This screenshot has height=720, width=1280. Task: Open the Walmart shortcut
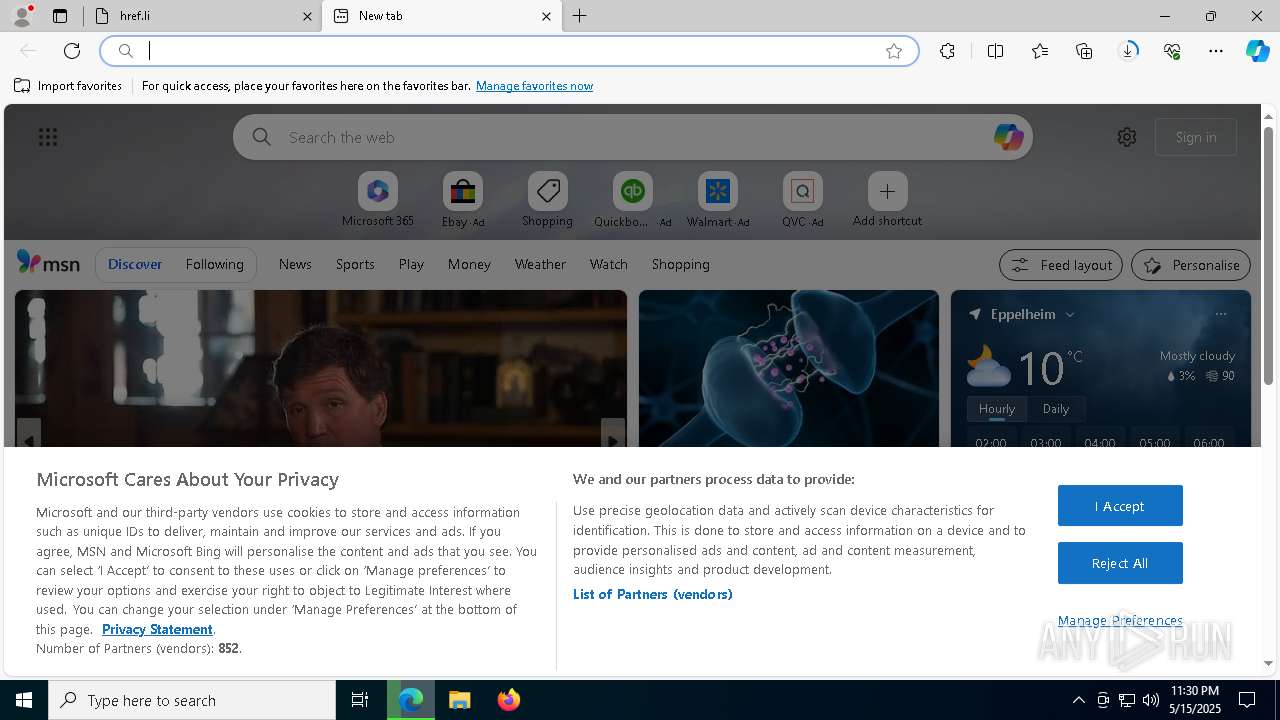(x=717, y=199)
